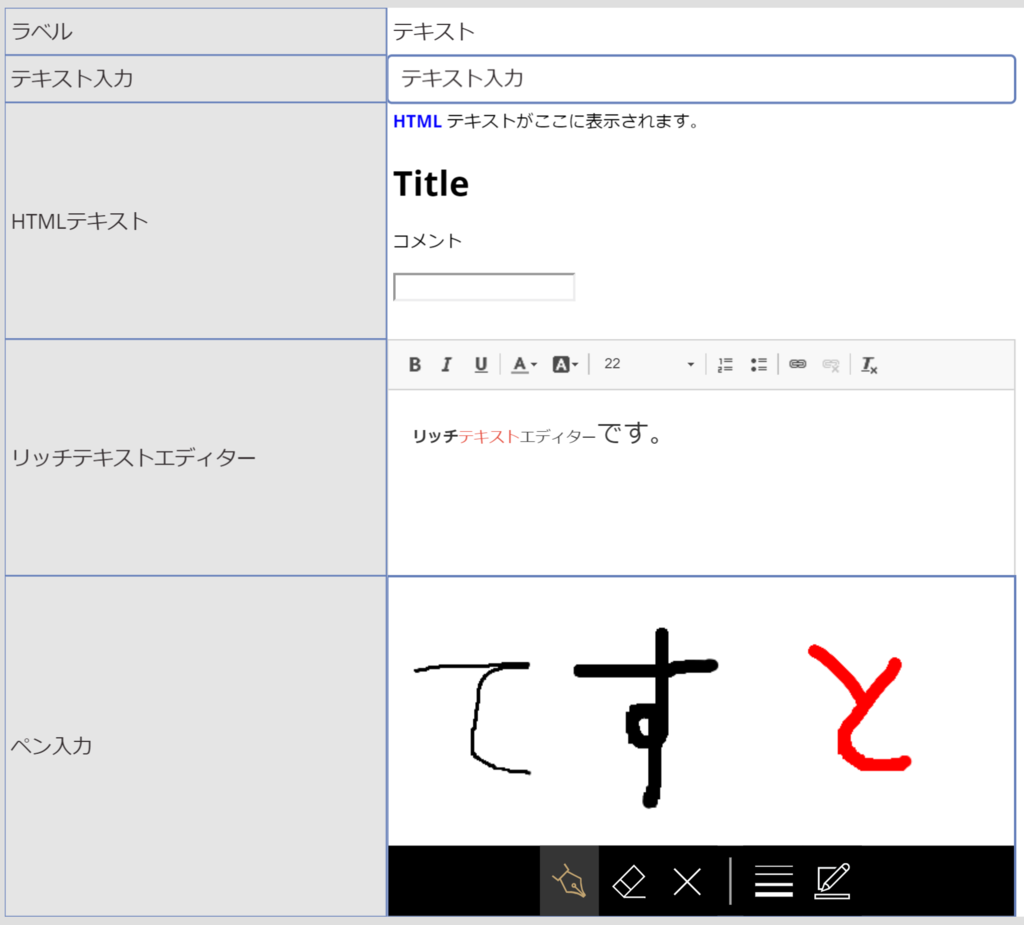Click the Remove Format icon

click(x=868, y=364)
